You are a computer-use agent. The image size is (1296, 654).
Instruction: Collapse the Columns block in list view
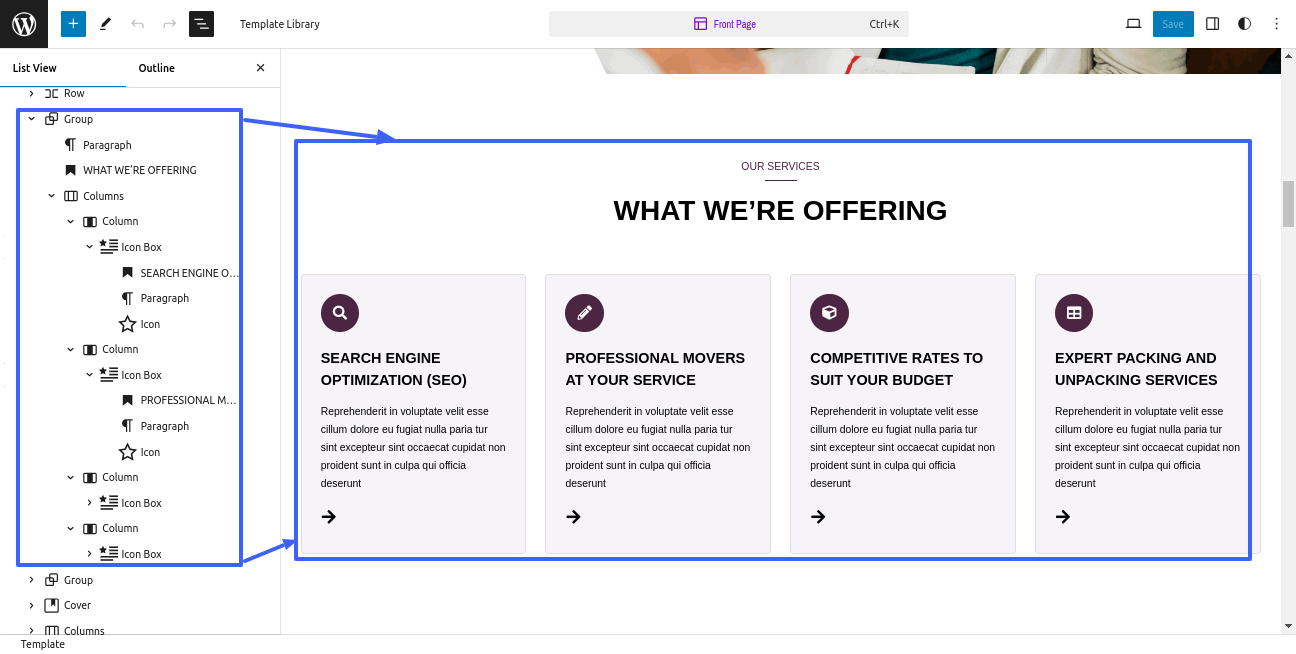(51, 196)
